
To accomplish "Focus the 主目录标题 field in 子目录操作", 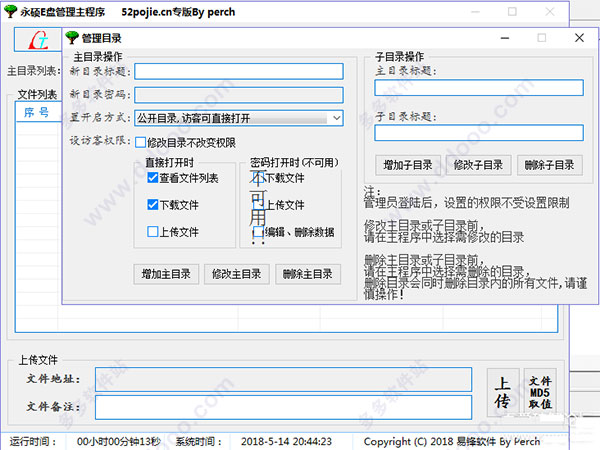I will (479, 88).
